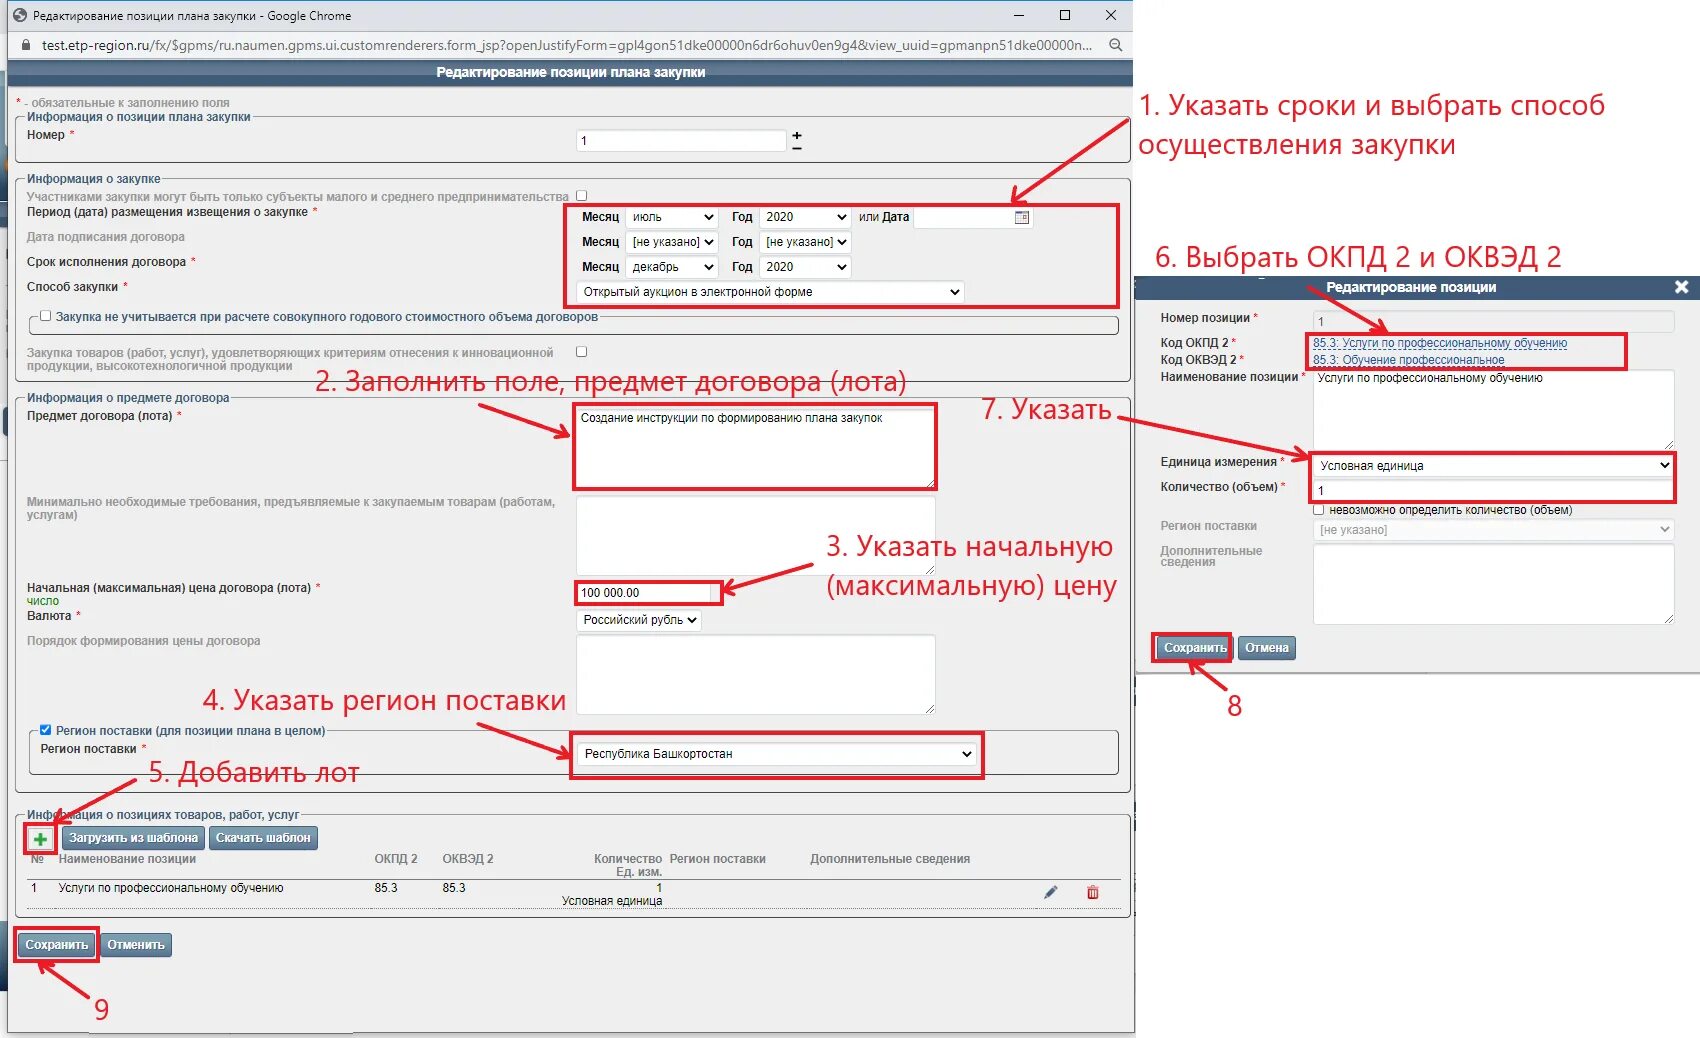Click the minus icon beside number field
Screen dimensions: 1700x1038
click(797, 148)
